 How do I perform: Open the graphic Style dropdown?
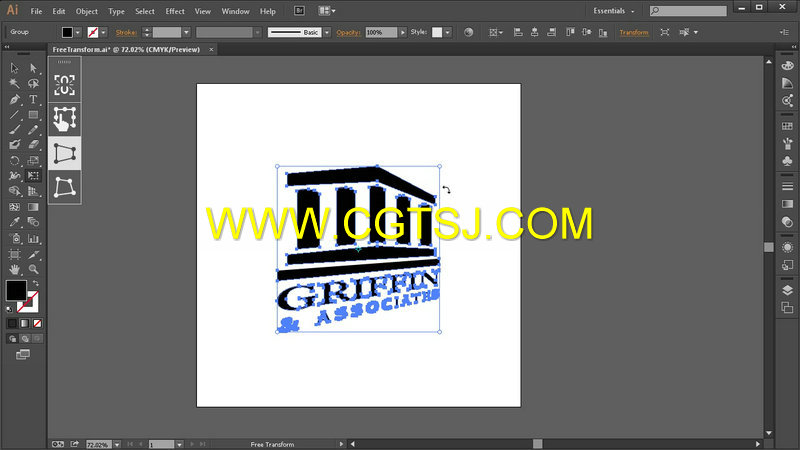click(x=447, y=32)
